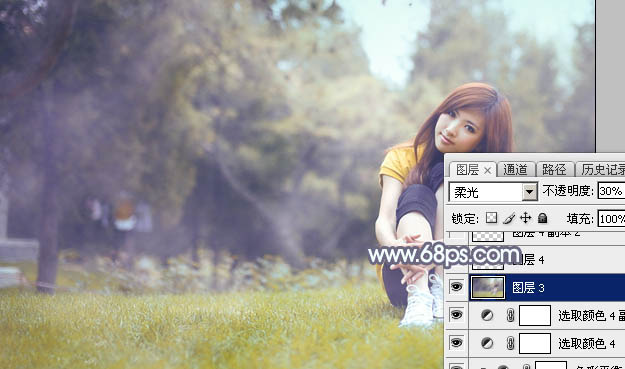Image resolution: width=625 pixels, height=369 pixels.
Task: Select the 图层 3 layer thumbnail
Action: [487, 287]
